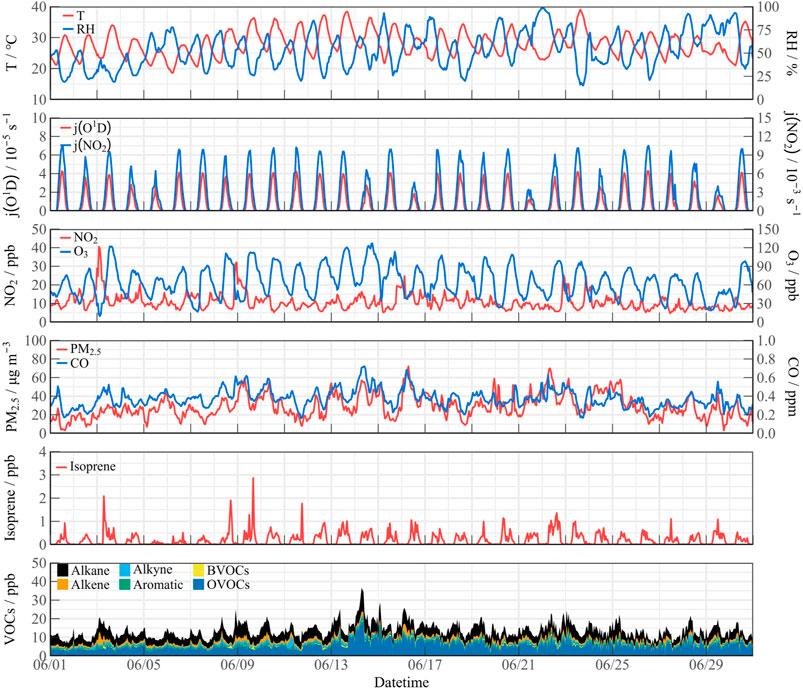
Task: Click the T legend label in top panel
Action: (80, 16)
